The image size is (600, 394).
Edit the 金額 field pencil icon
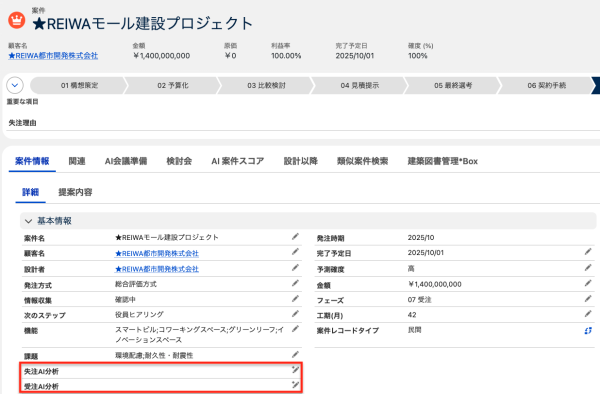pyautogui.click(x=588, y=283)
